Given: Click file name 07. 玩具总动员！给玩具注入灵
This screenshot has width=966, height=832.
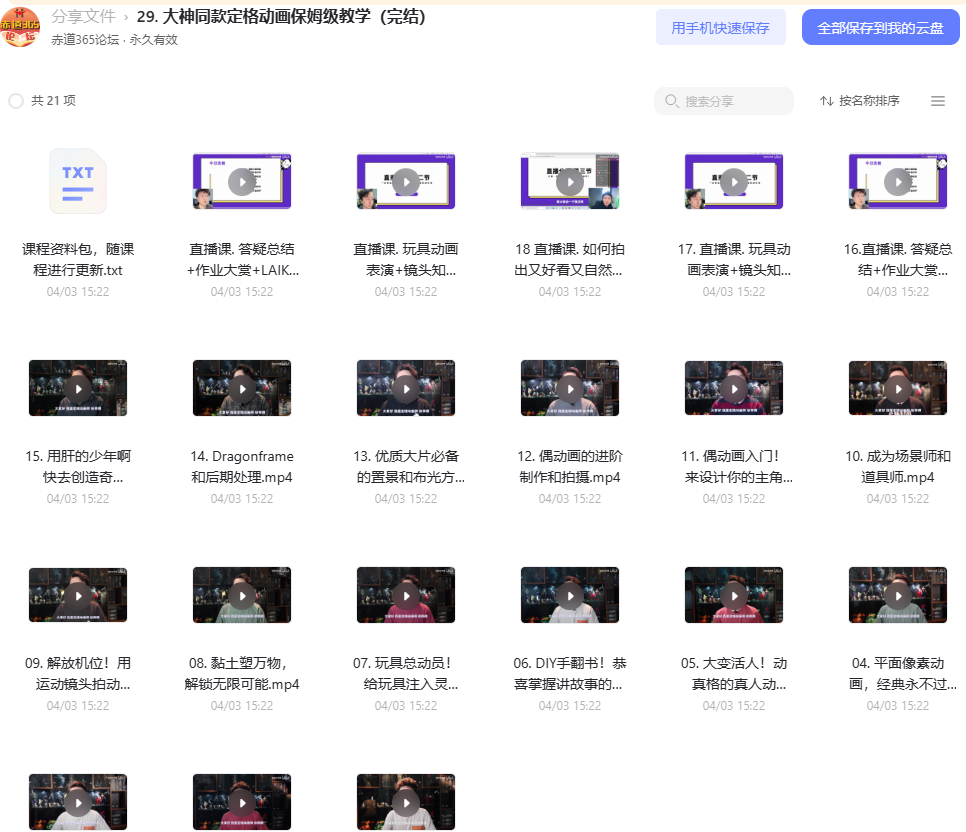Looking at the screenshot, I should coord(406,674).
